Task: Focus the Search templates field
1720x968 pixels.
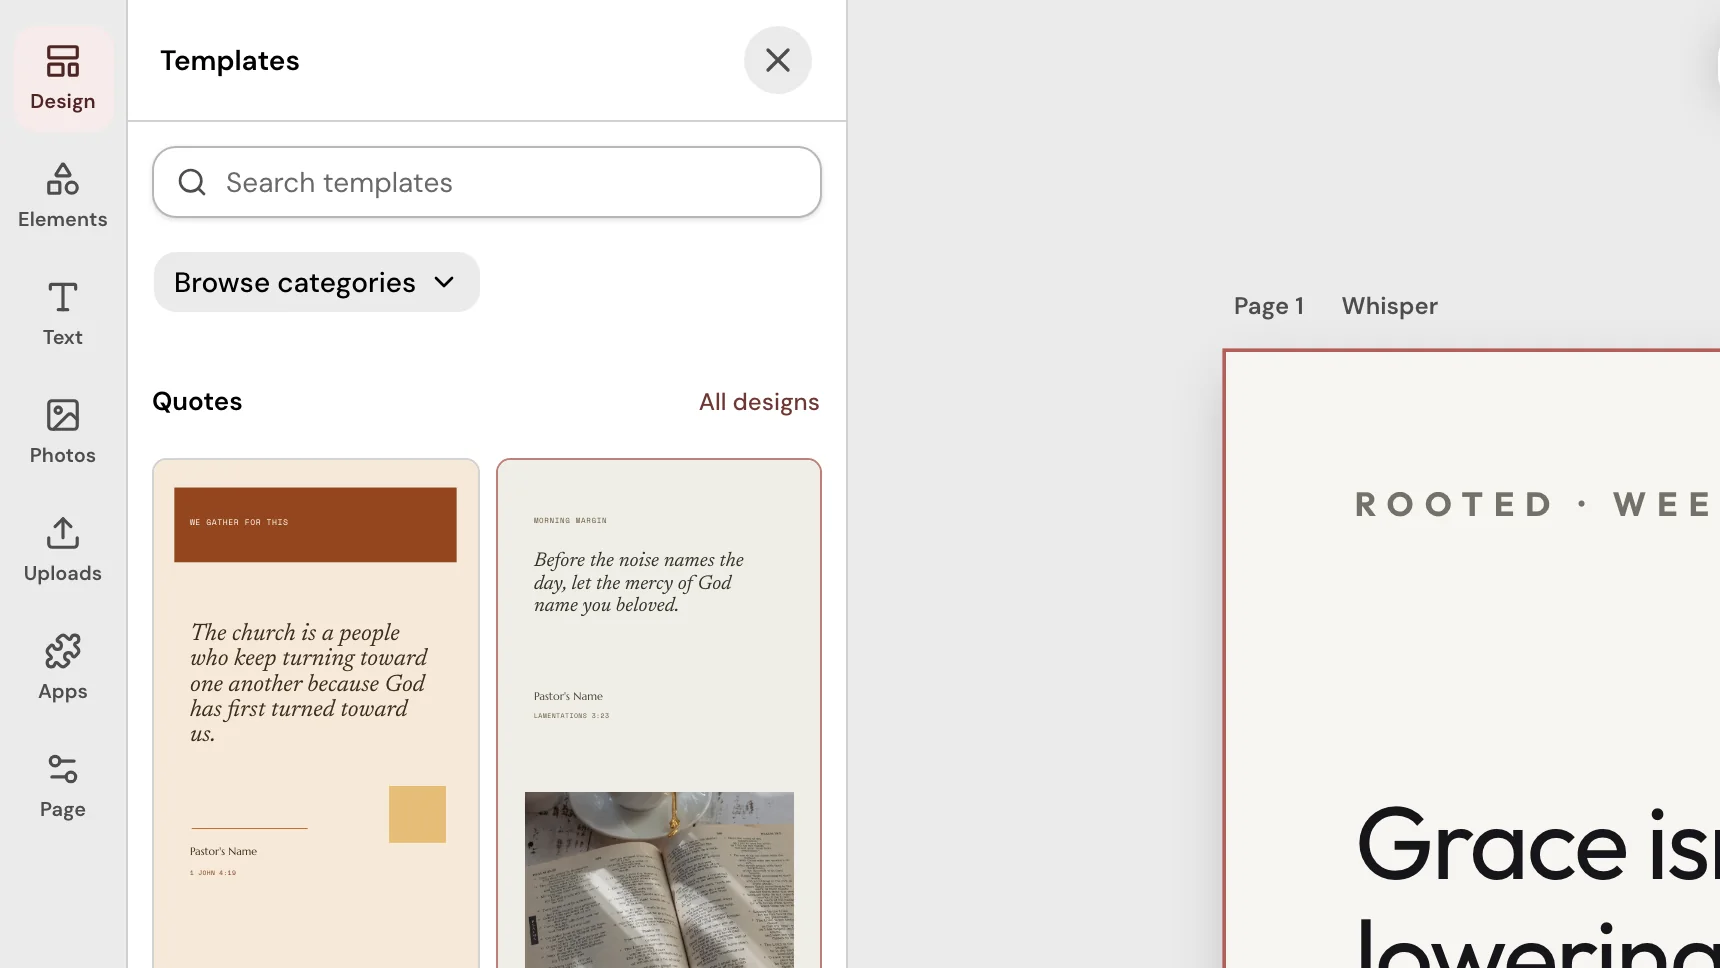Action: pyautogui.click(x=487, y=182)
